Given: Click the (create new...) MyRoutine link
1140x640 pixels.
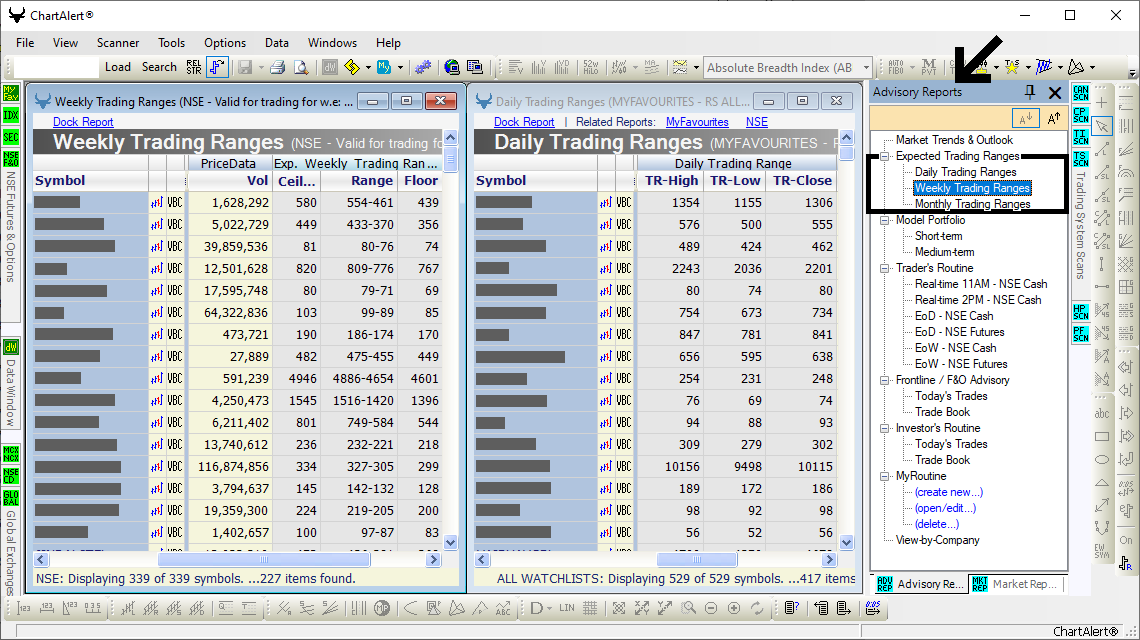Looking at the screenshot, I should [949, 492].
